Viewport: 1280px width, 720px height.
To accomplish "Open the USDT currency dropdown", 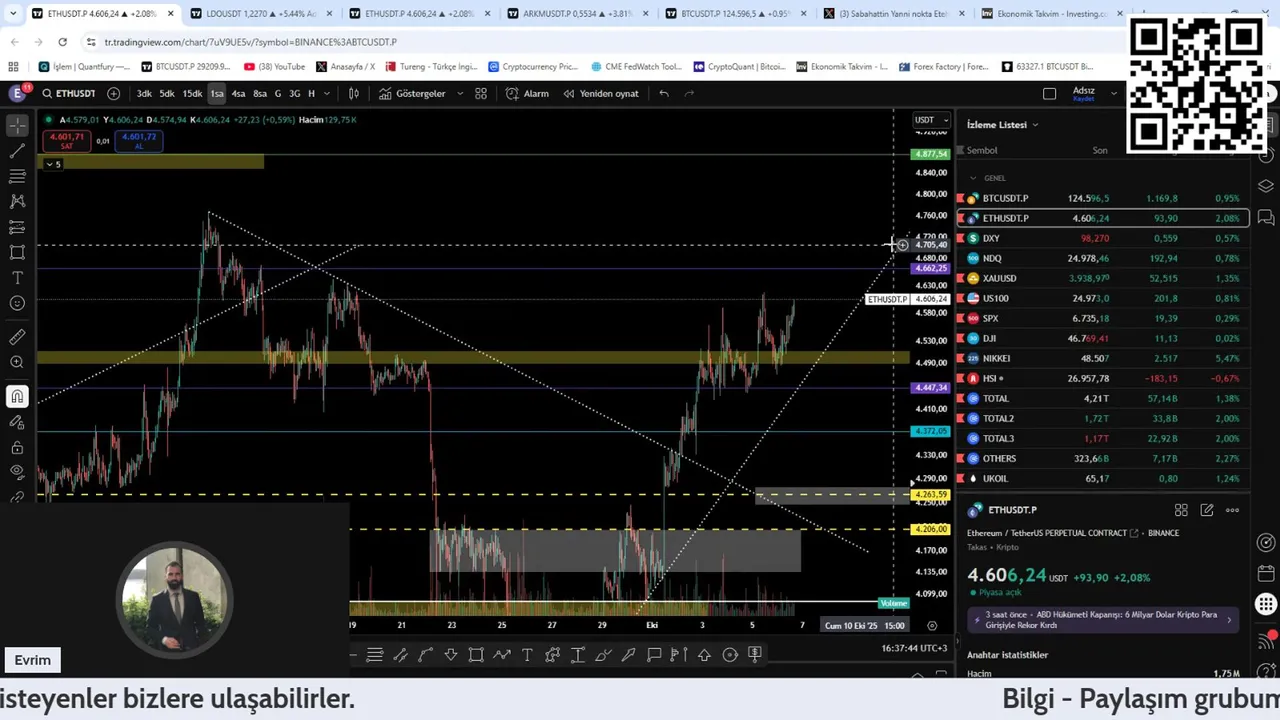I will (931, 120).
